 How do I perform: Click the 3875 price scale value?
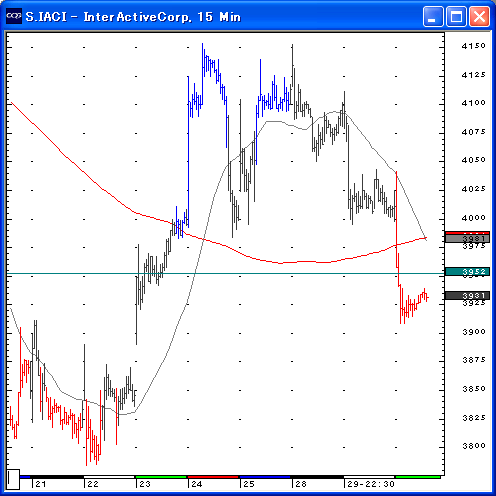(473, 360)
